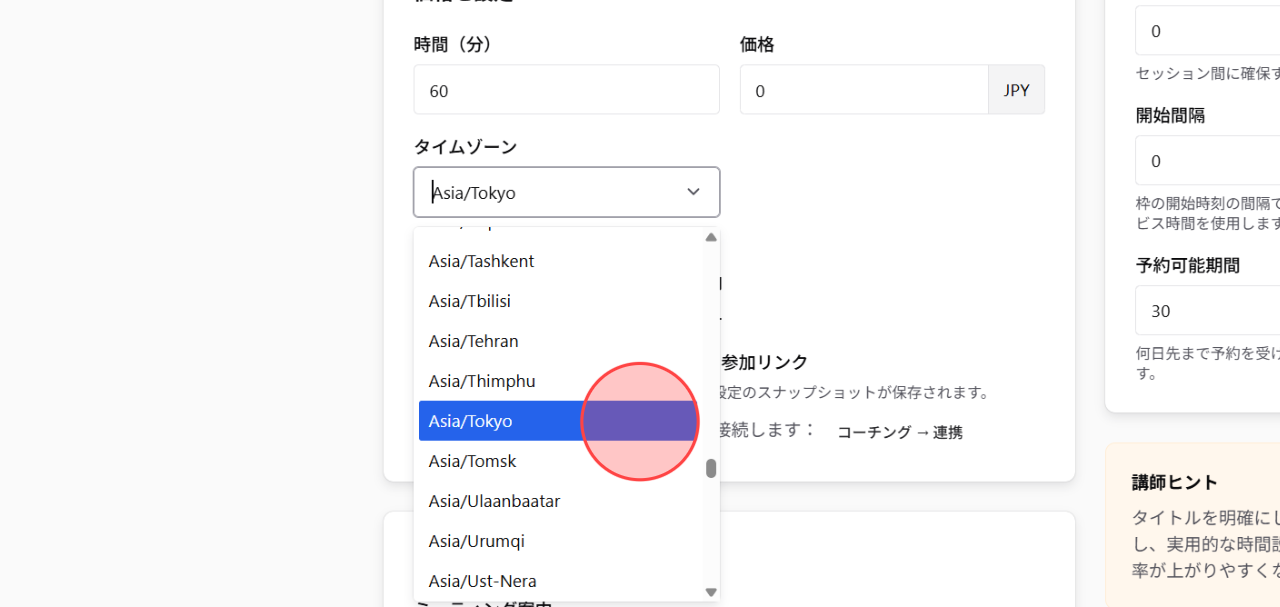This screenshot has height=607, width=1280.
Task: Pick Asia/Tomsk timezone option
Action: pyautogui.click(x=560, y=461)
